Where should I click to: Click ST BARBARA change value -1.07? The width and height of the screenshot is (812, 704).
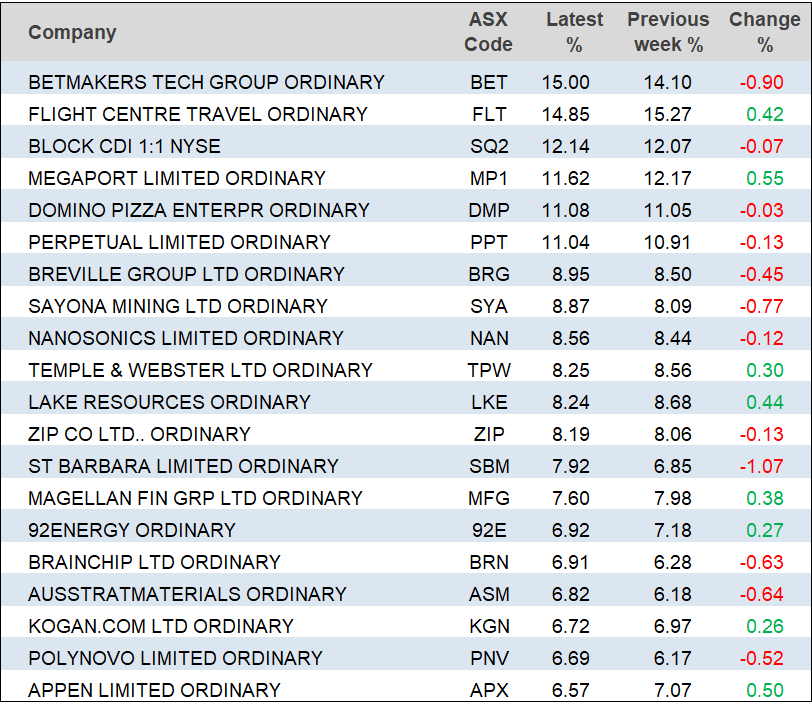[x=761, y=466]
